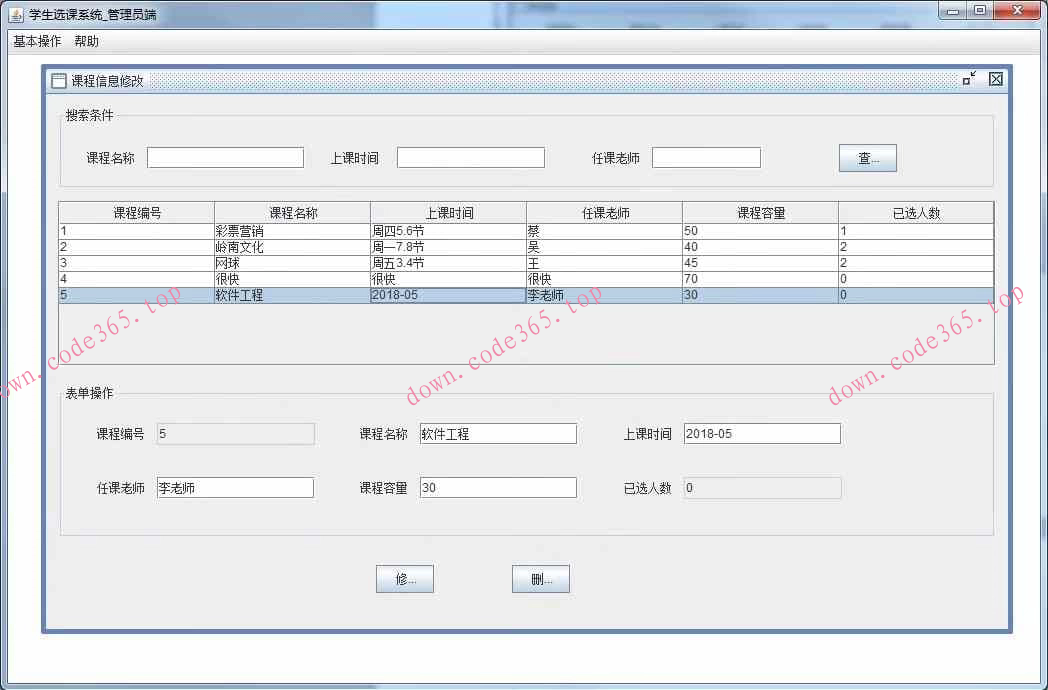Click the form's 课程容量 field containing 30
The height and width of the screenshot is (690, 1048).
pos(498,488)
